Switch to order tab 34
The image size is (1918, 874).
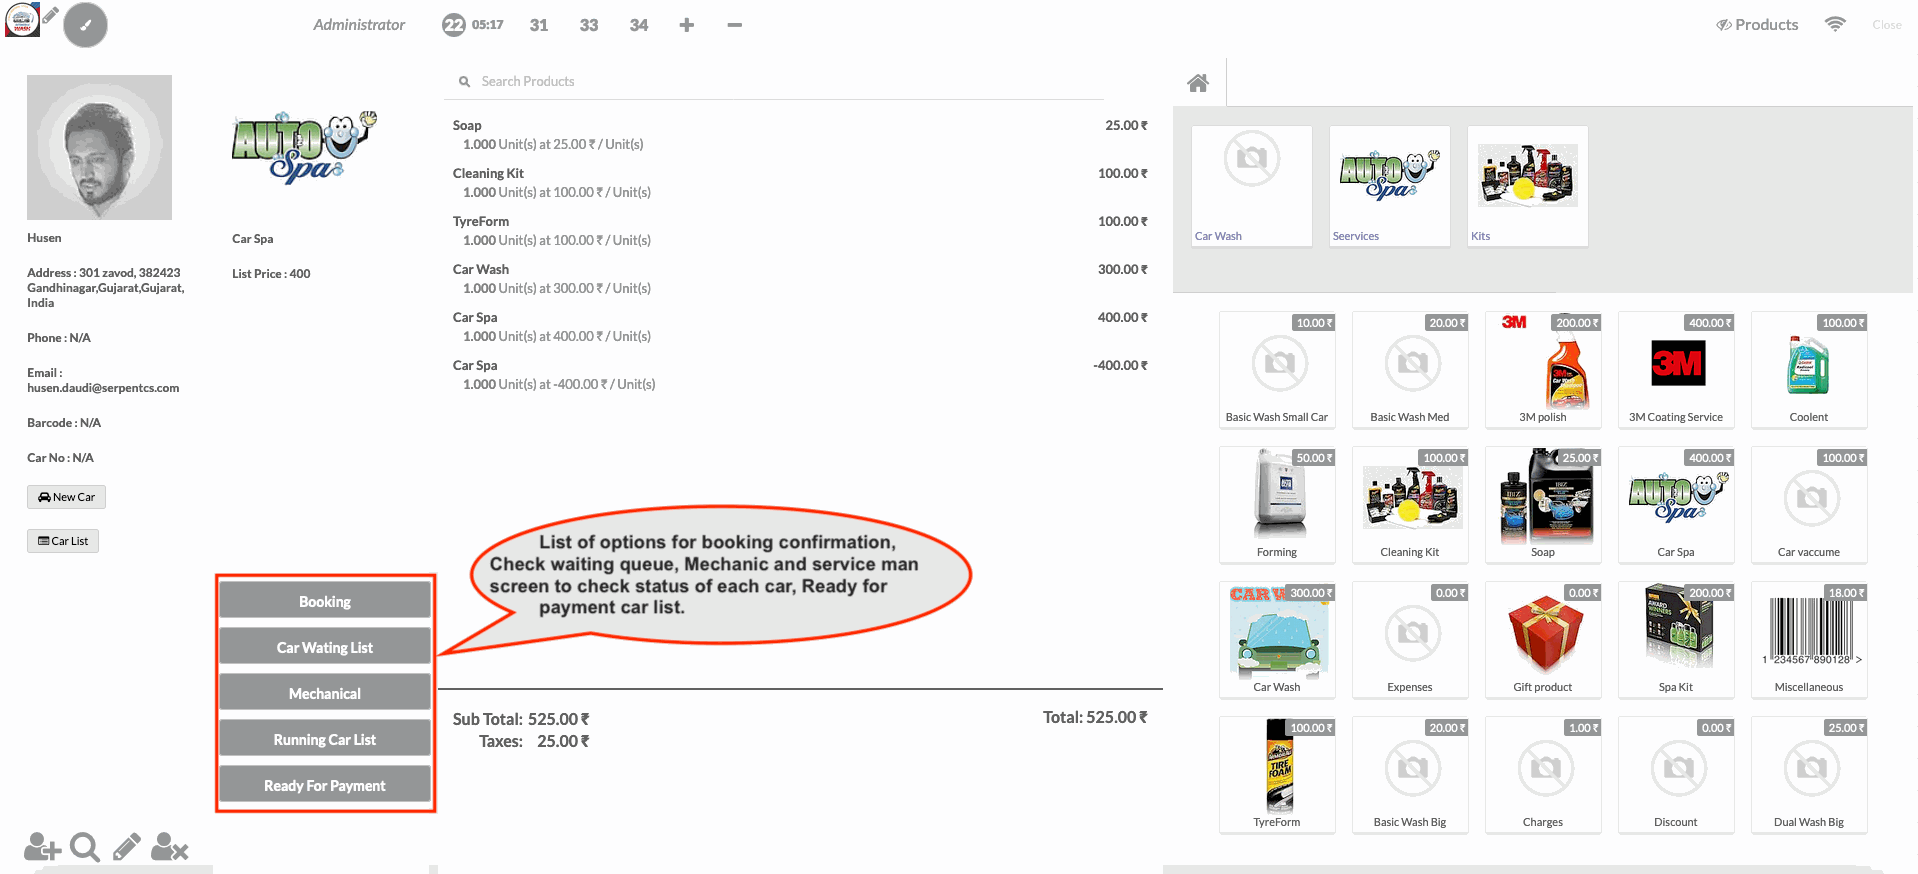pos(639,25)
